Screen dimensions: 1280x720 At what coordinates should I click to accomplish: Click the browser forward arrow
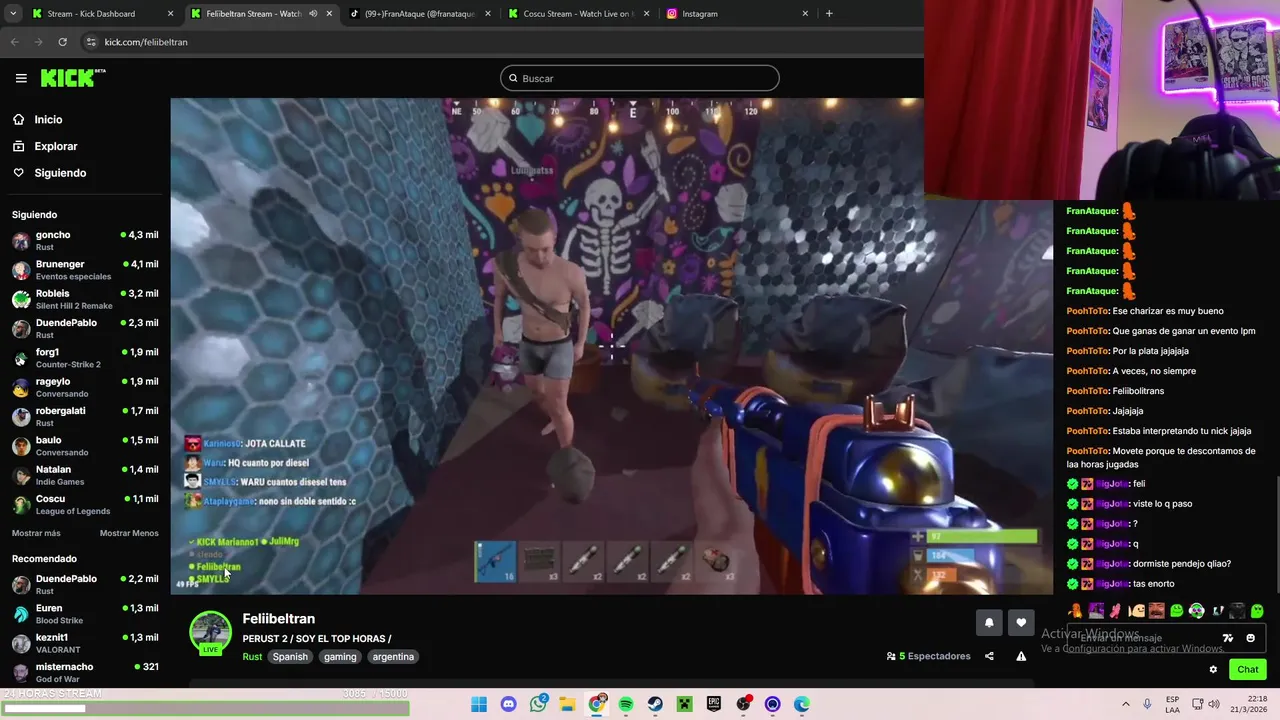pyautogui.click(x=38, y=42)
